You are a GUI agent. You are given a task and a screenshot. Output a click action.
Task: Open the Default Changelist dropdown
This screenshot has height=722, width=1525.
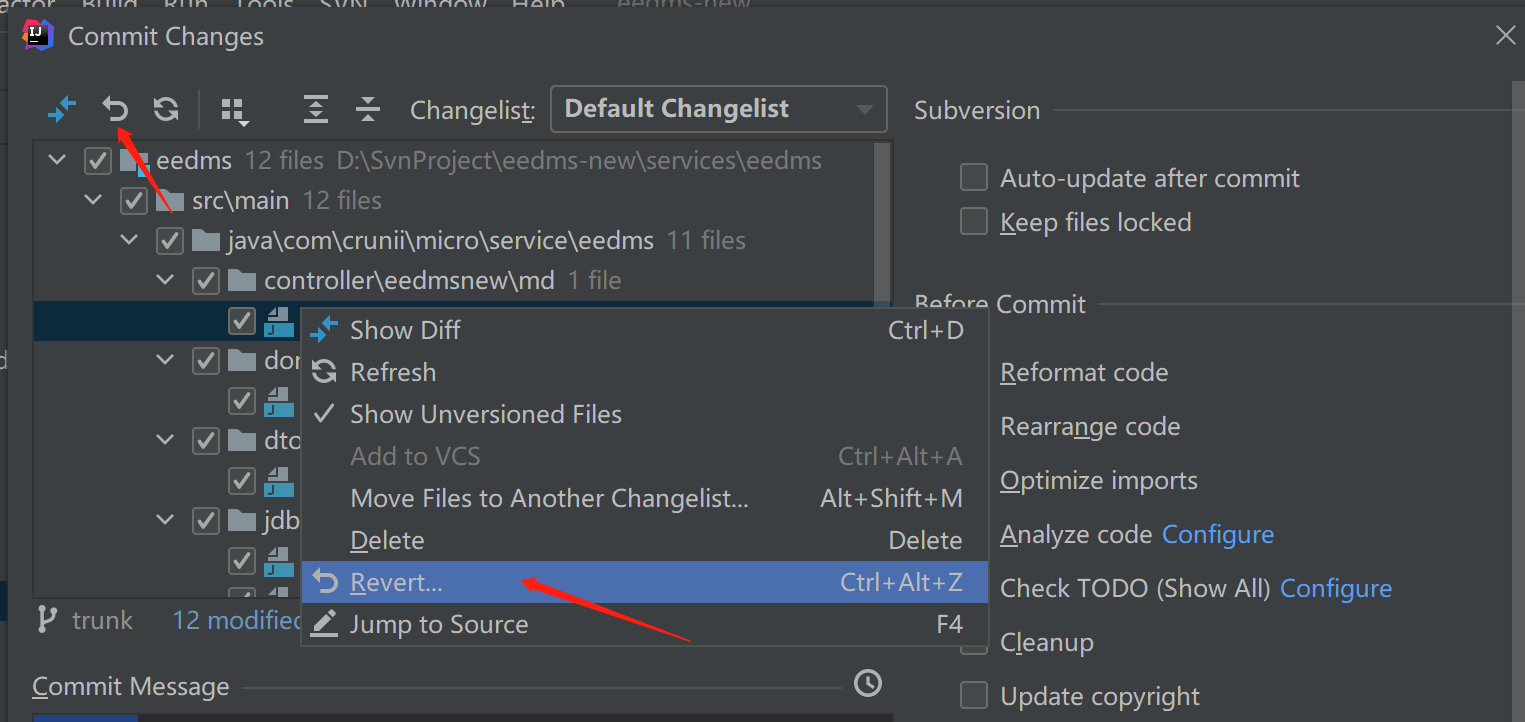719,109
